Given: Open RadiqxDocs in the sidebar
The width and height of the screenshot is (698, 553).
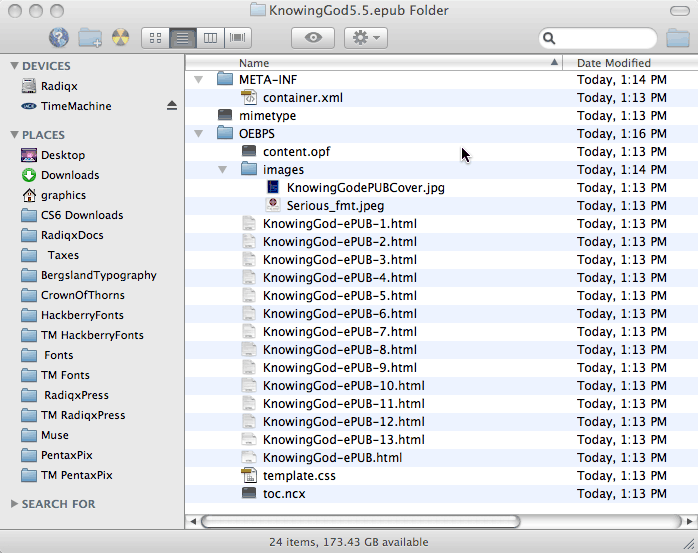Looking at the screenshot, I should coord(62,235).
